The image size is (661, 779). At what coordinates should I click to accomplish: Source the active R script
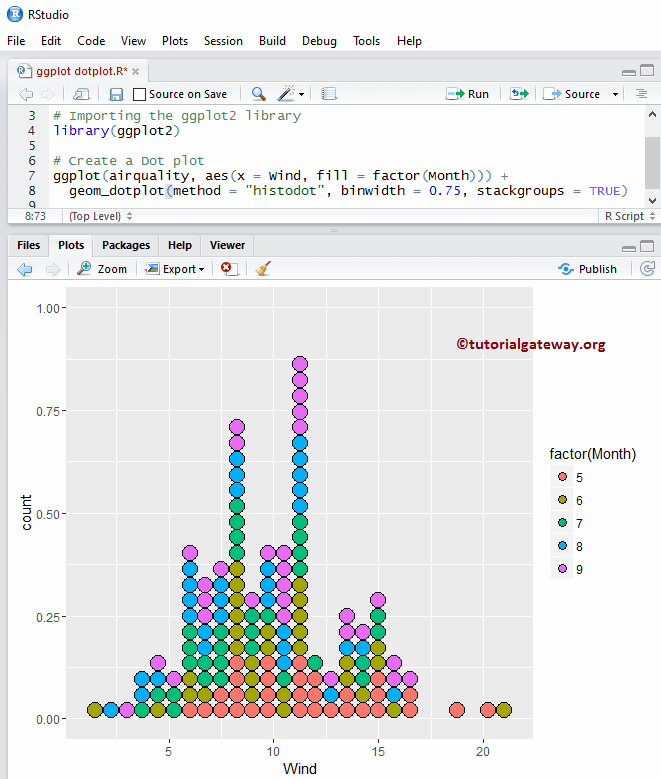pyautogui.click(x=572, y=94)
